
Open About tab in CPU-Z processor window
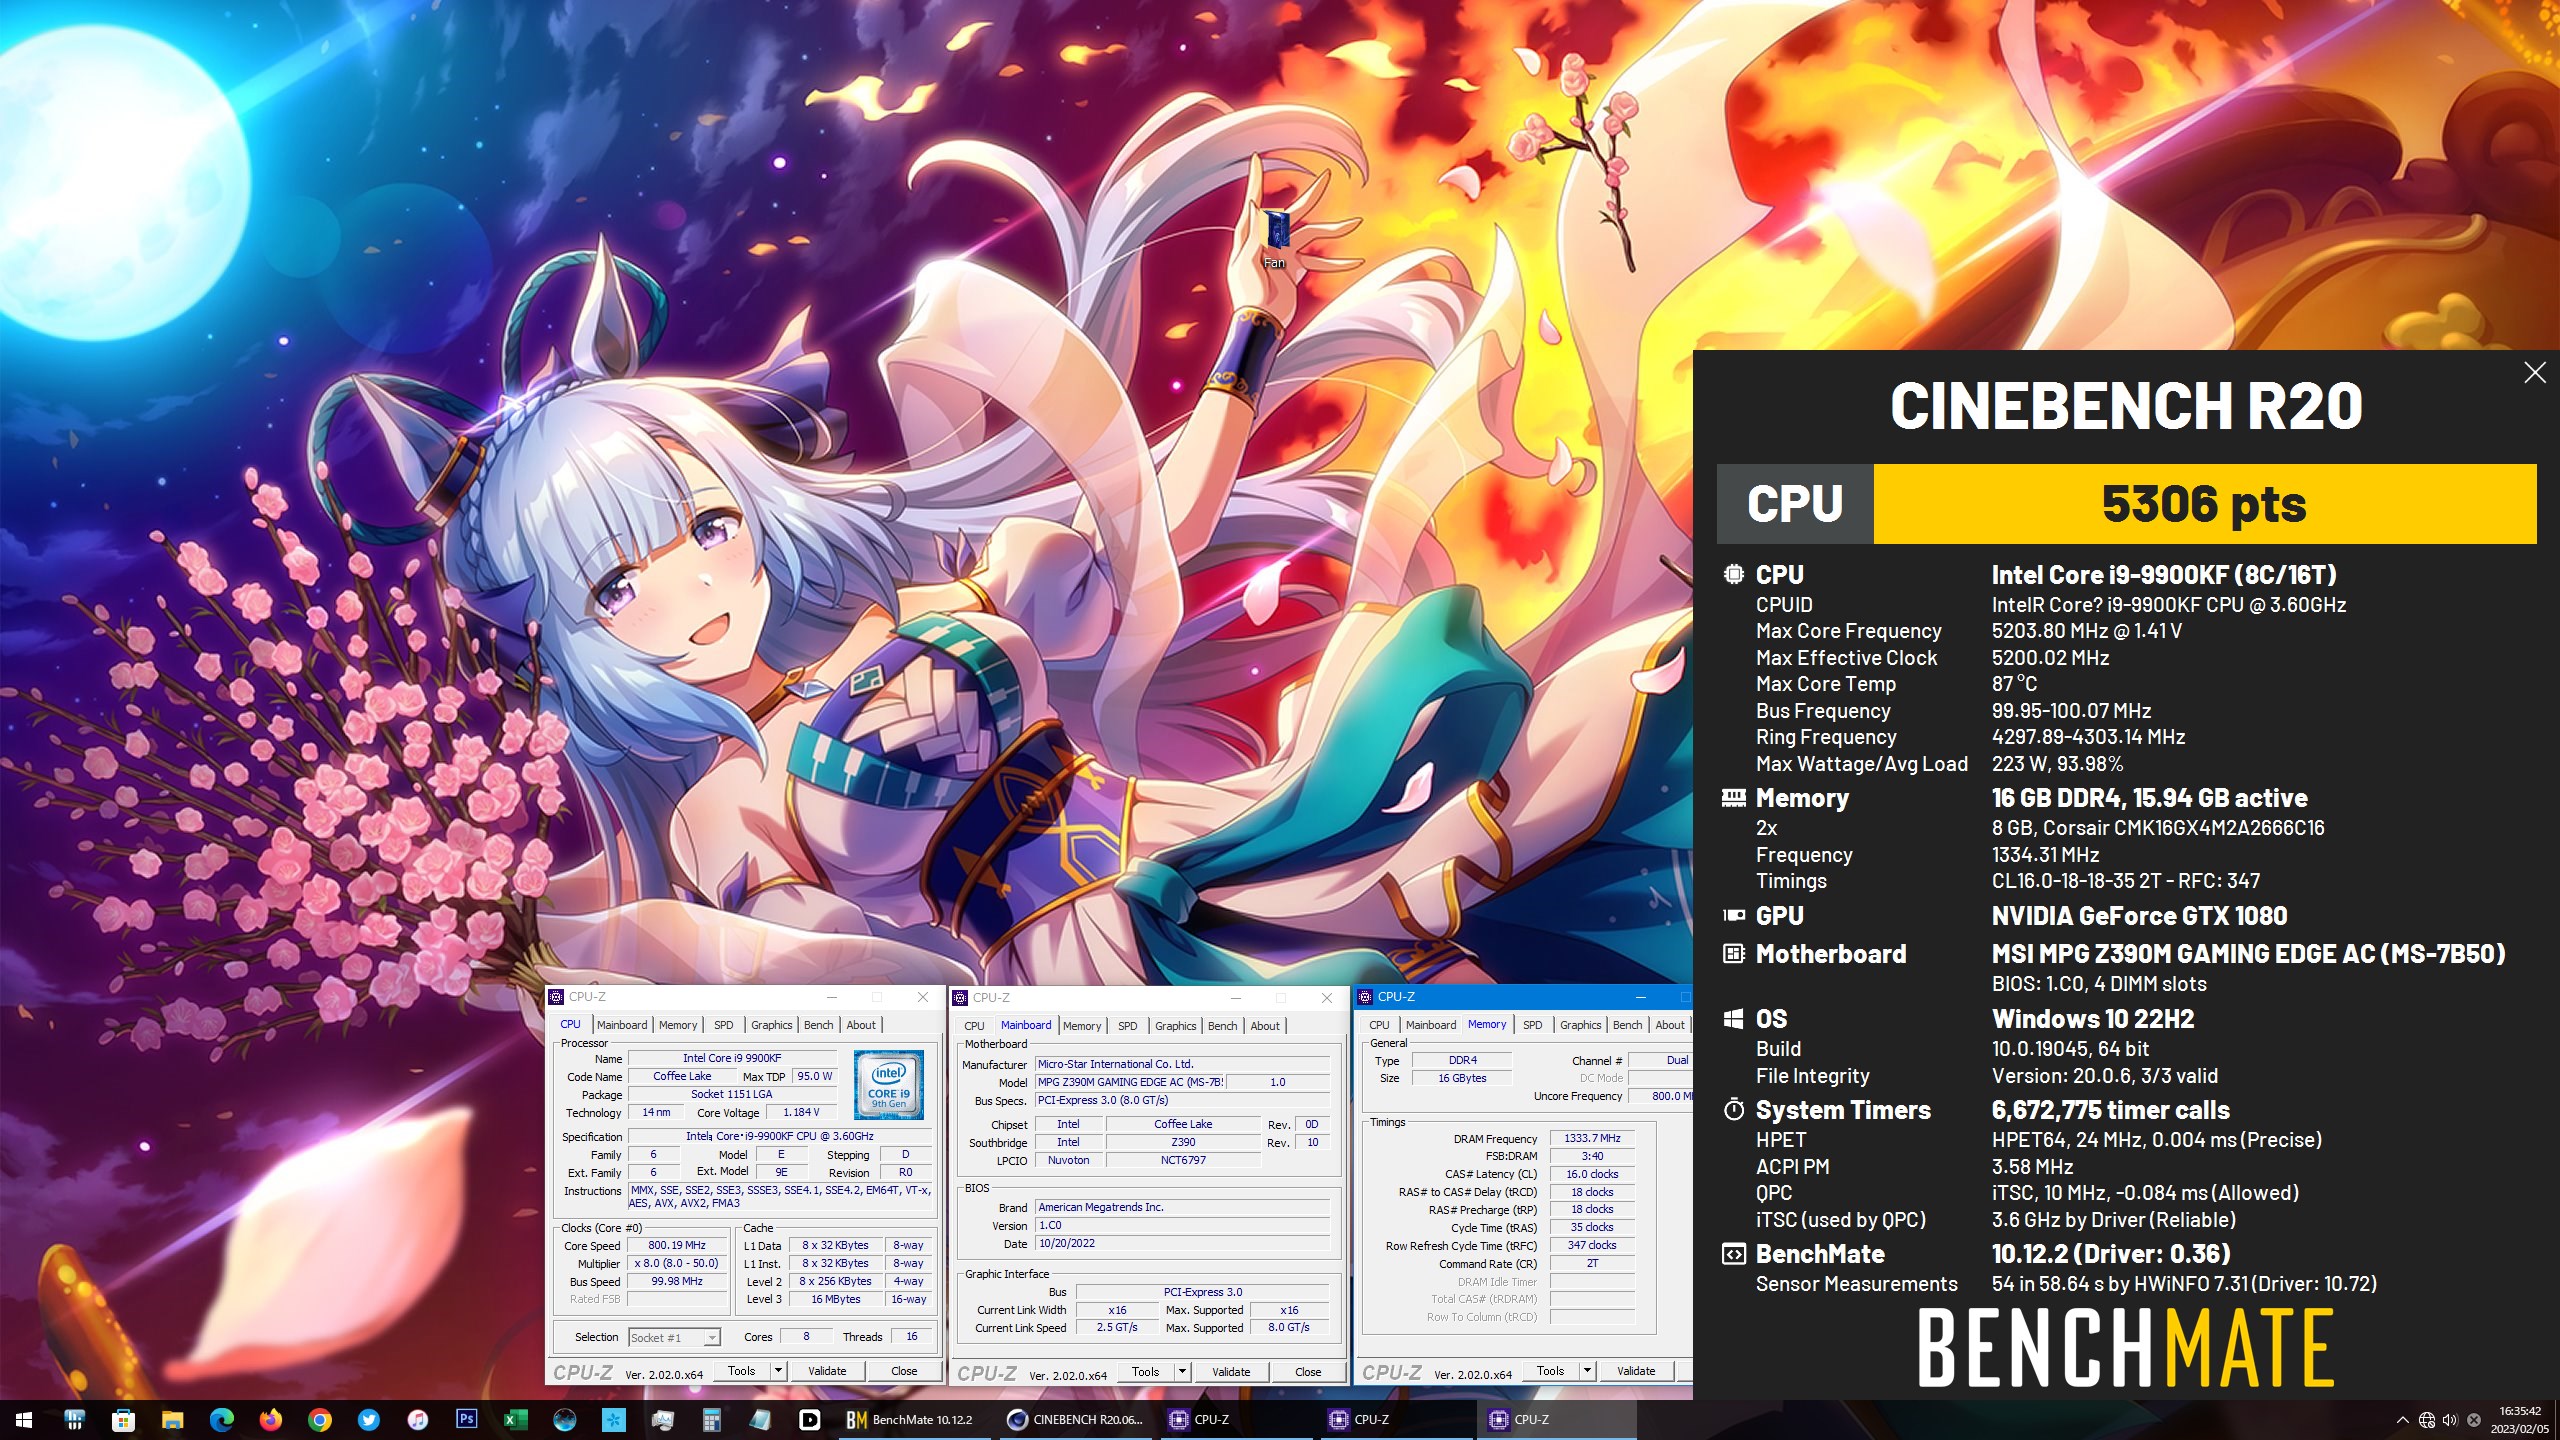pos(861,1025)
